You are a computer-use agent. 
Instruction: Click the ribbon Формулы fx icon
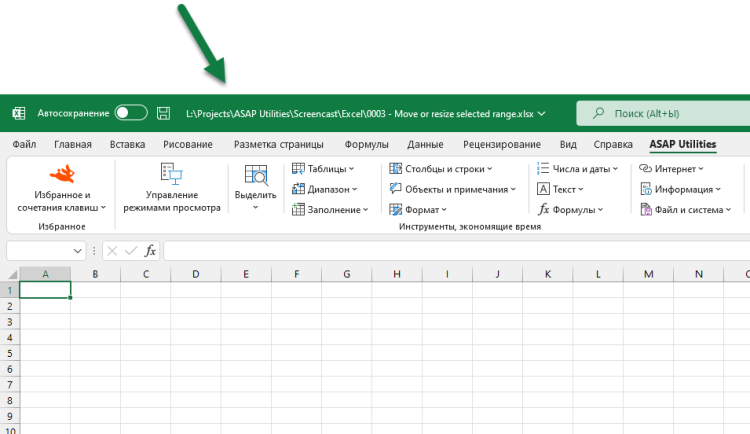543,210
